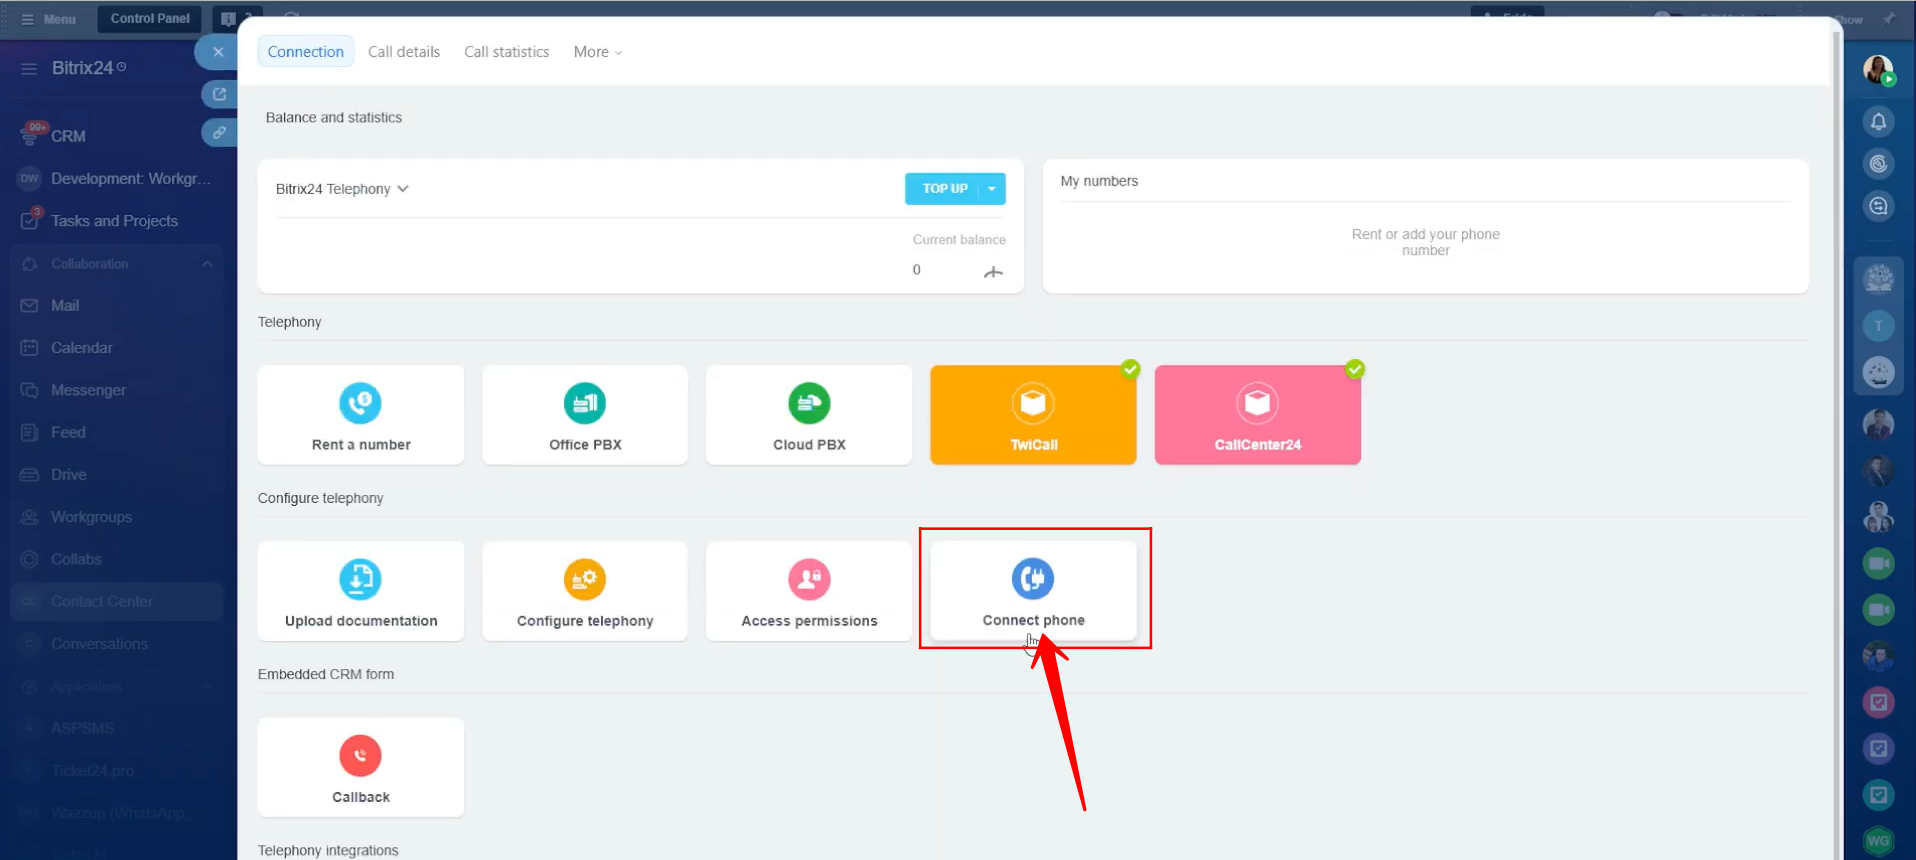Open the Access permissions tile
The height and width of the screenshot is (860, 1916).
click(809, 591)
